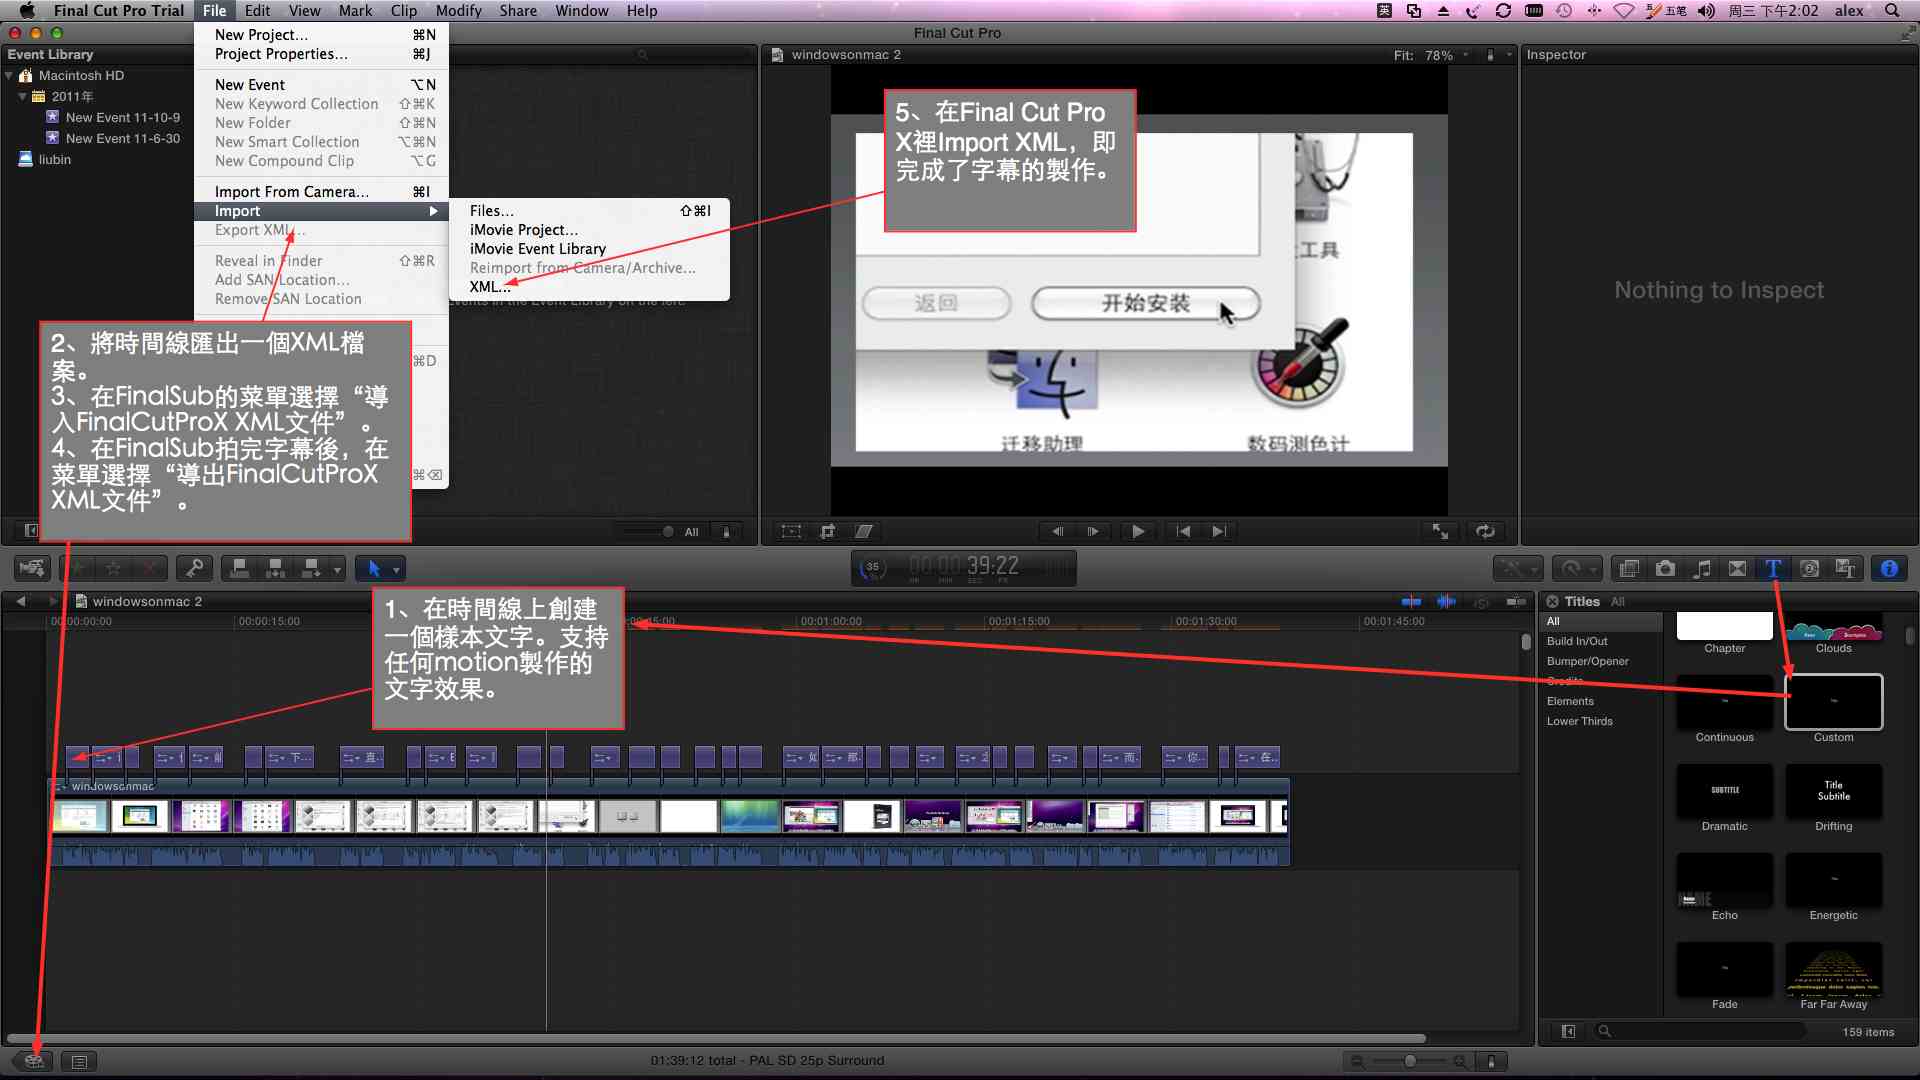Click the Transform tool icon below viewer
Image resolution: width=1920 pixels, height=1080 pixels.
click(791, 531)
